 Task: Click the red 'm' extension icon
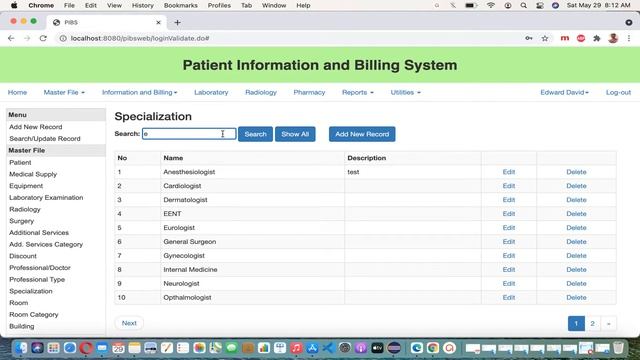tap(565, 38)
